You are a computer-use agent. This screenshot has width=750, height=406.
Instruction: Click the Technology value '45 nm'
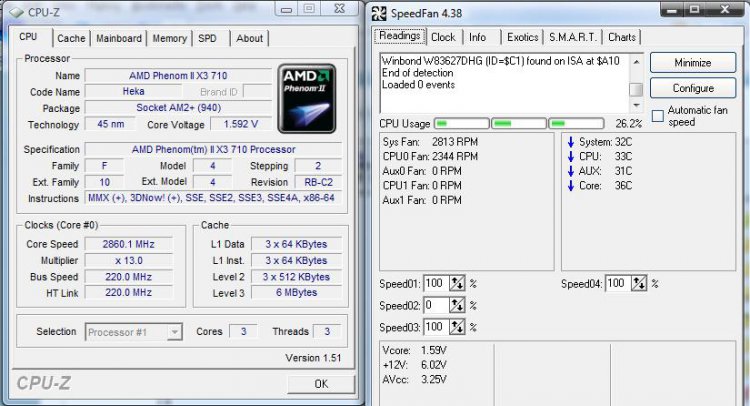click(x=110, y=124)
